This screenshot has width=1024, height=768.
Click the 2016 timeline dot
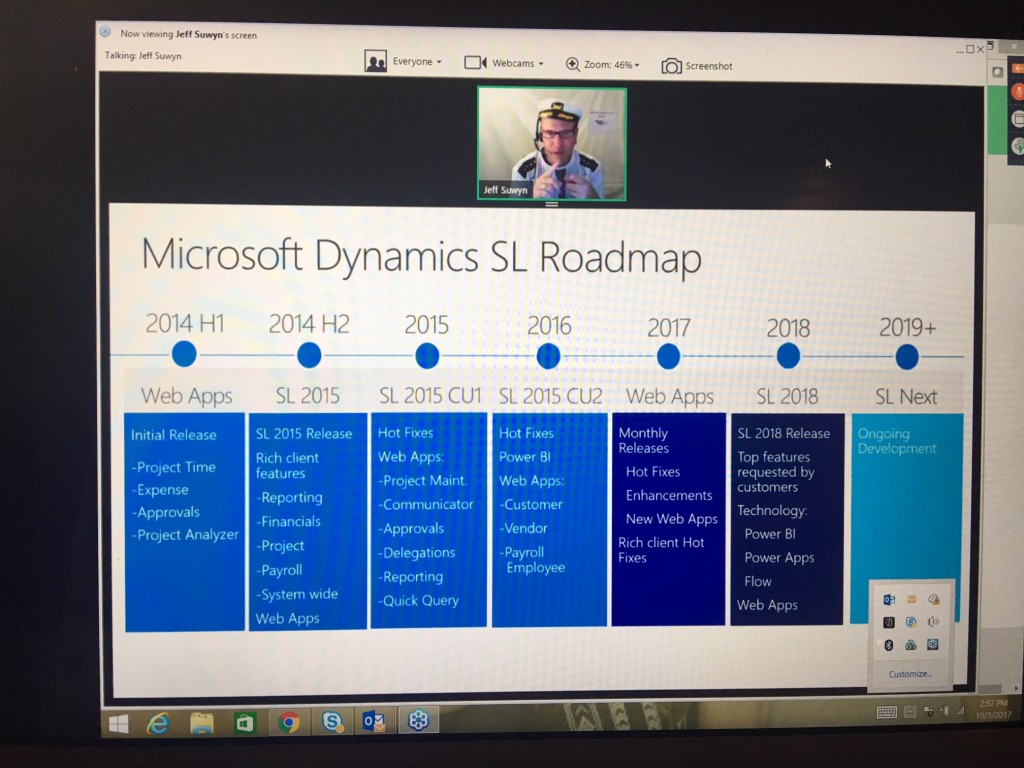(x=548, y=356)
